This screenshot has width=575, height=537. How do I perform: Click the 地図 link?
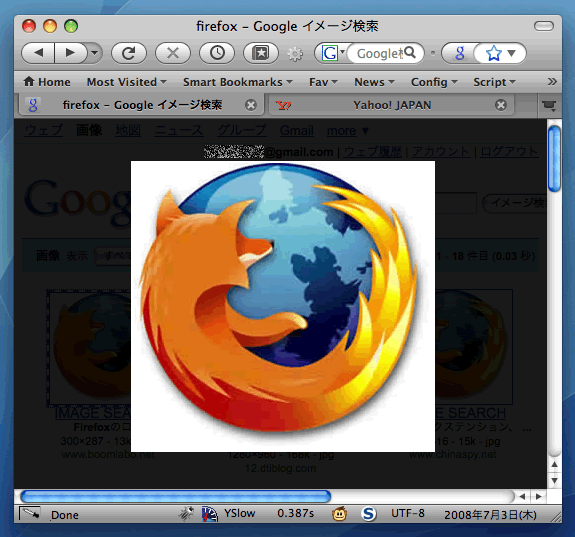128,130
